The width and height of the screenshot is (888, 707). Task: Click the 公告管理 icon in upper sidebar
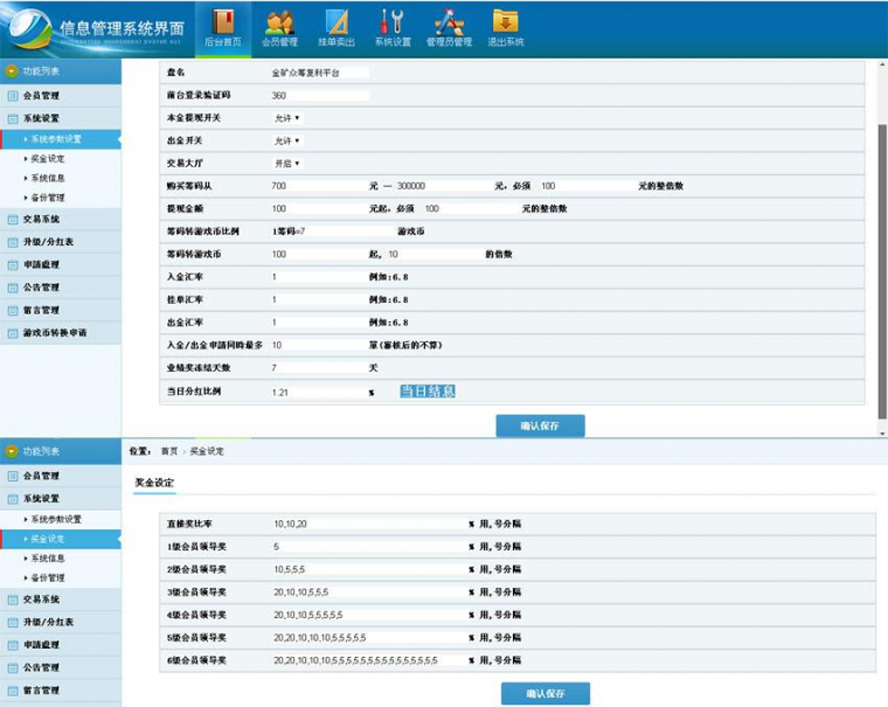coord(13,287)
